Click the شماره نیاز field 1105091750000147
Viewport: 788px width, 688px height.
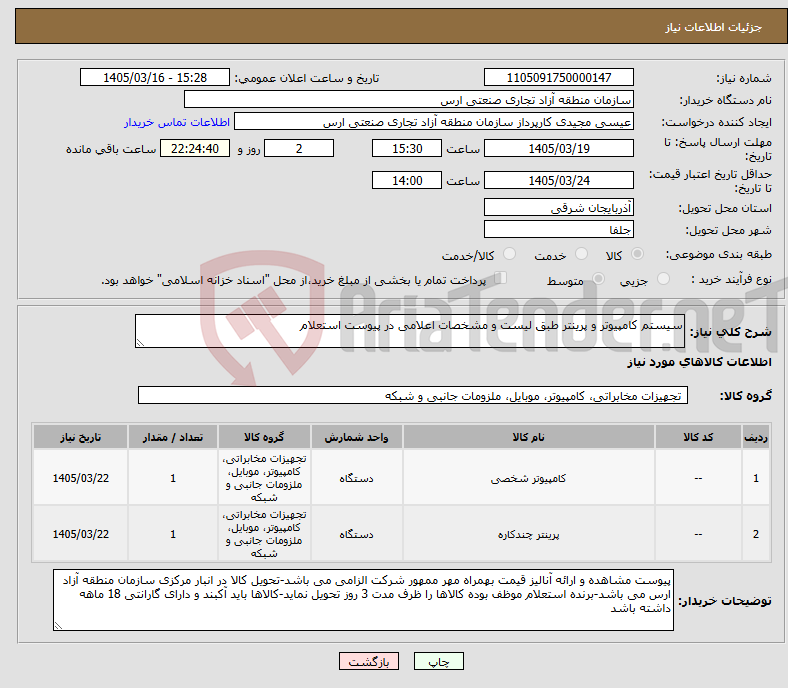click(x=559, y=77)
